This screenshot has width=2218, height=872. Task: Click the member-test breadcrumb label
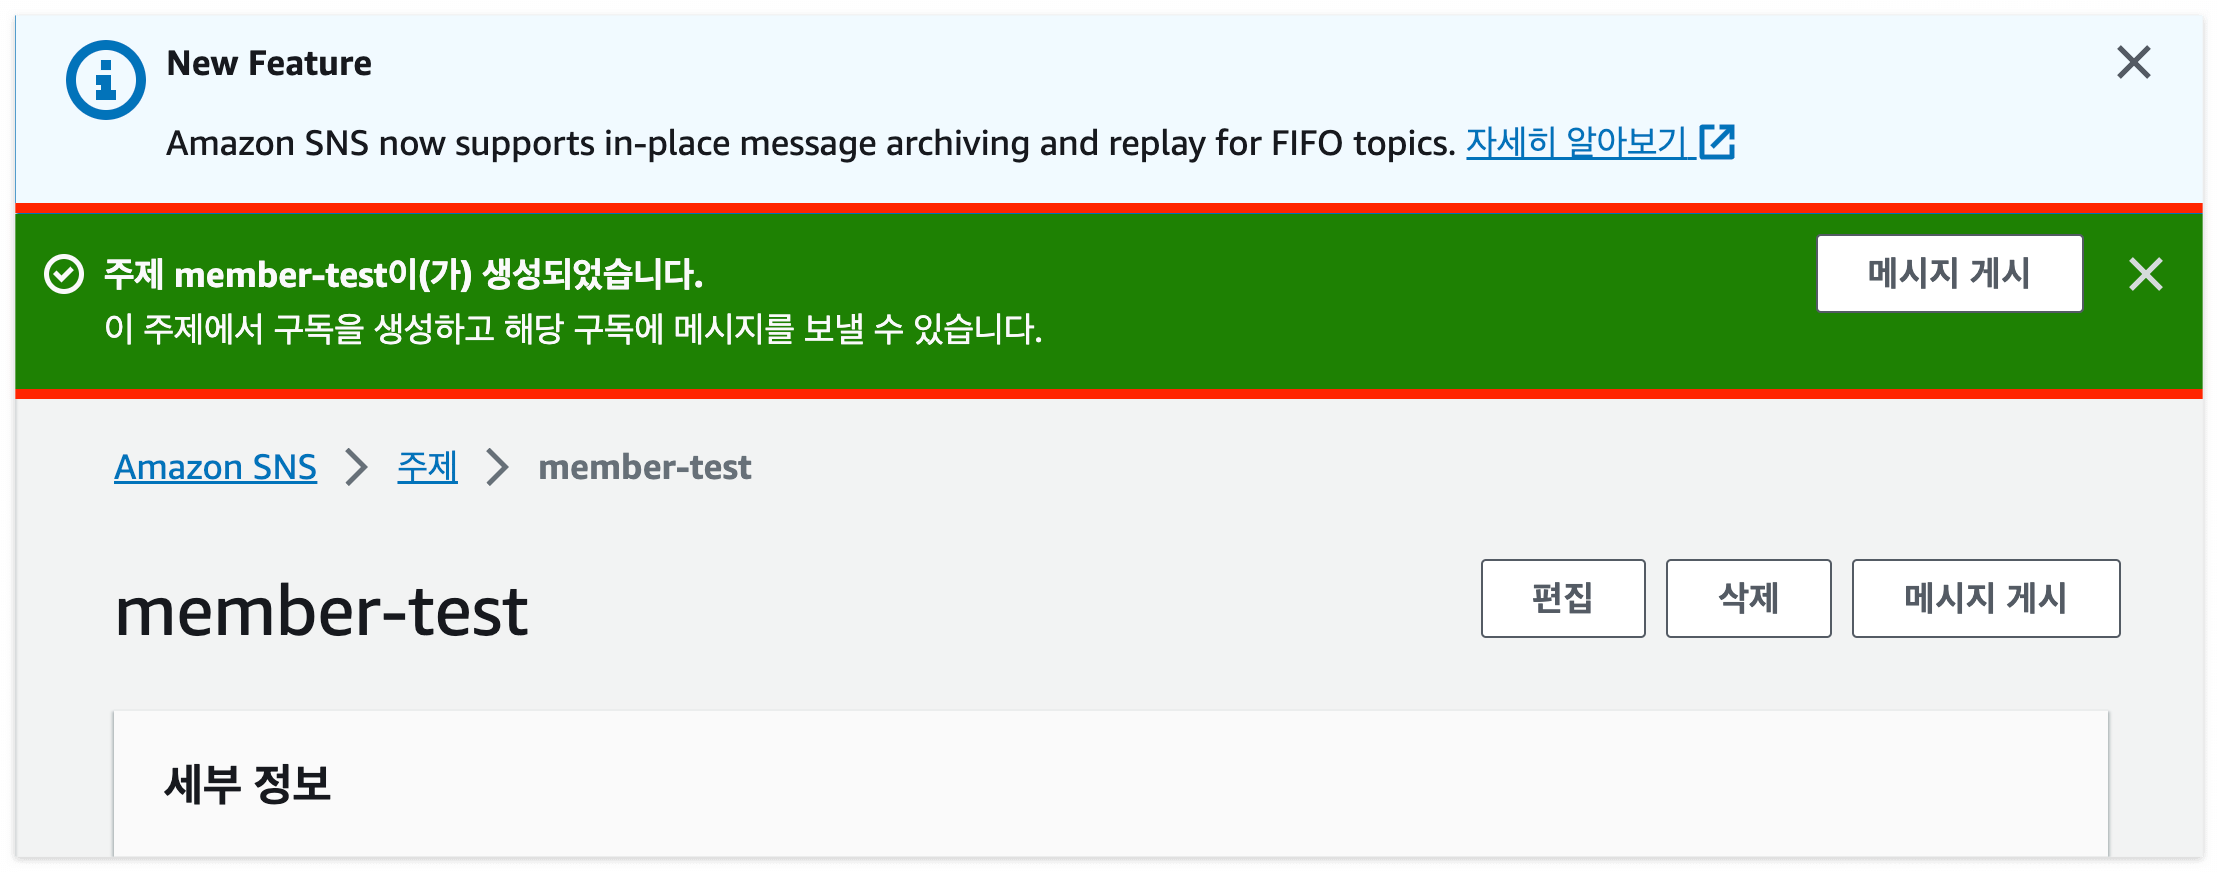coord(645,466)
